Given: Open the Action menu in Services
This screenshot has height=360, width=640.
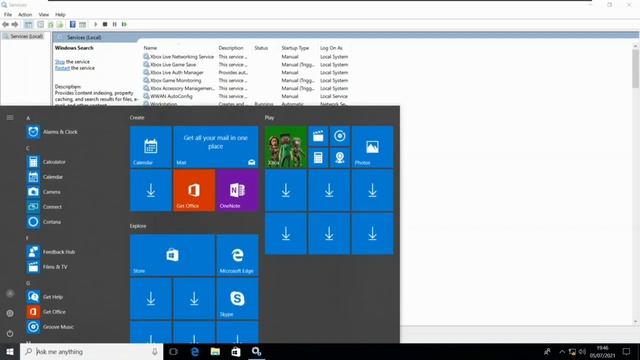Looking at the screenshot, I should click(x=25, y=14).
